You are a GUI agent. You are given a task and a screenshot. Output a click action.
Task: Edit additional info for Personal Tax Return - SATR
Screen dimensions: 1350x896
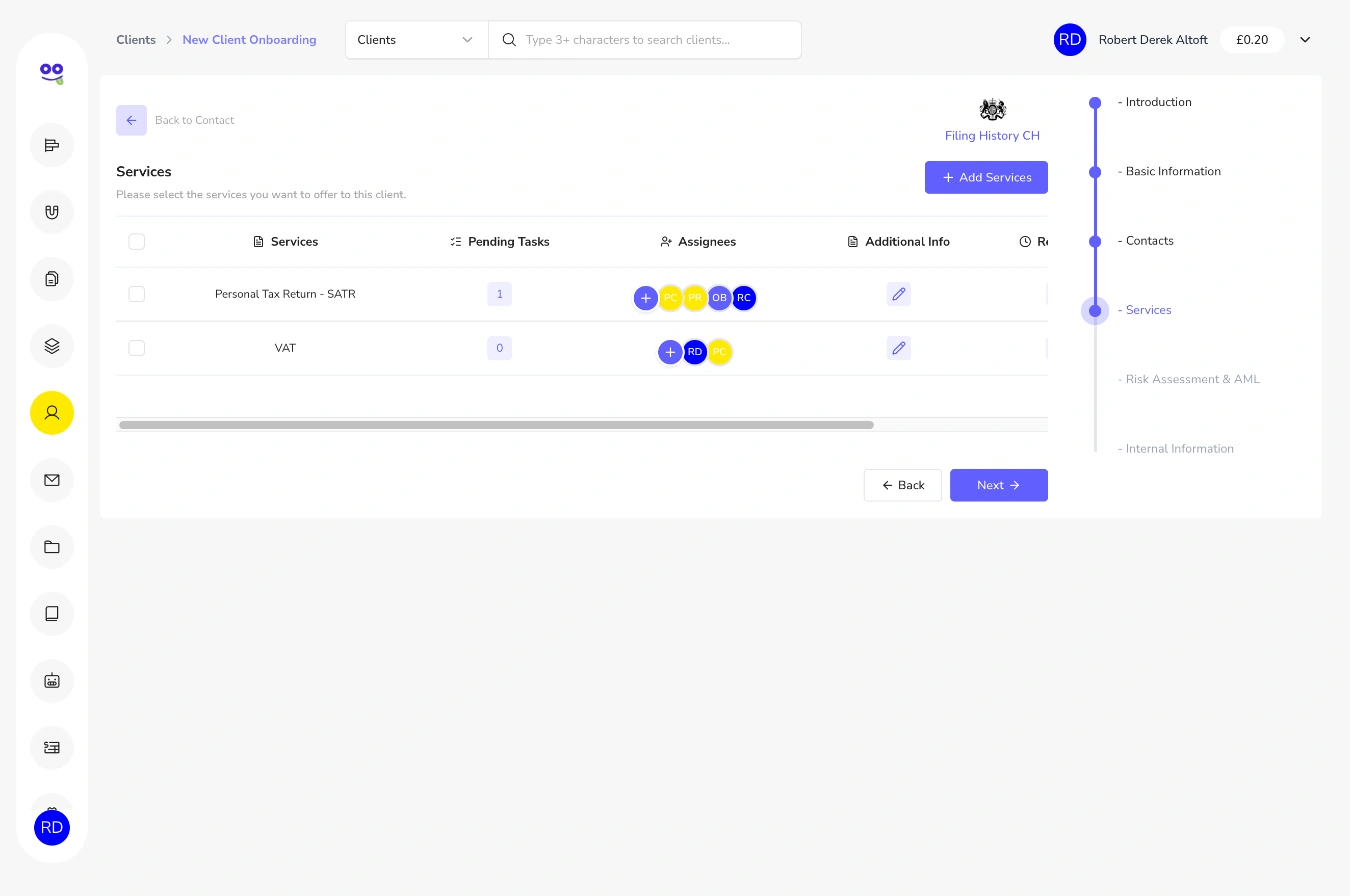(899, 294)
